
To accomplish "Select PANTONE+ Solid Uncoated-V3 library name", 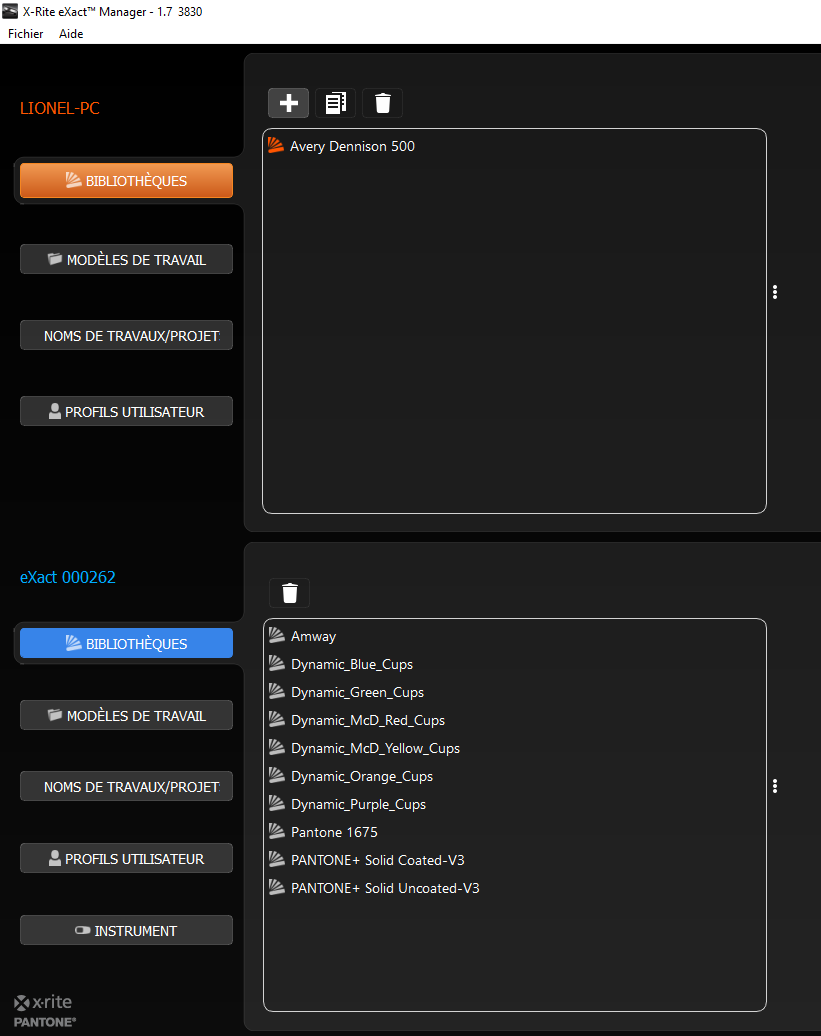I will tap(385, 888).
